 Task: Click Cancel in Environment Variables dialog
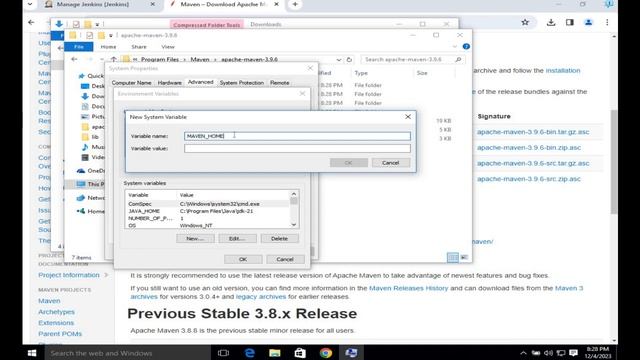coord(285,259)
